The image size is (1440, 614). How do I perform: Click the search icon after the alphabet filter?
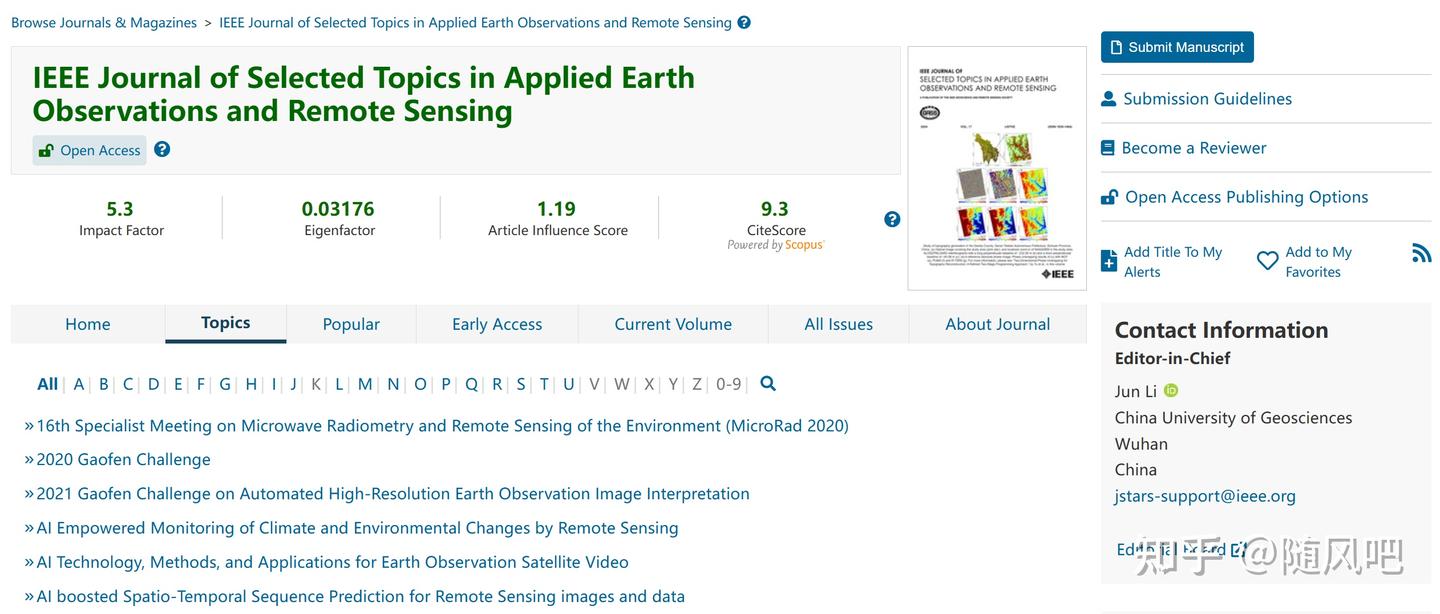click(x=768, y=384)
